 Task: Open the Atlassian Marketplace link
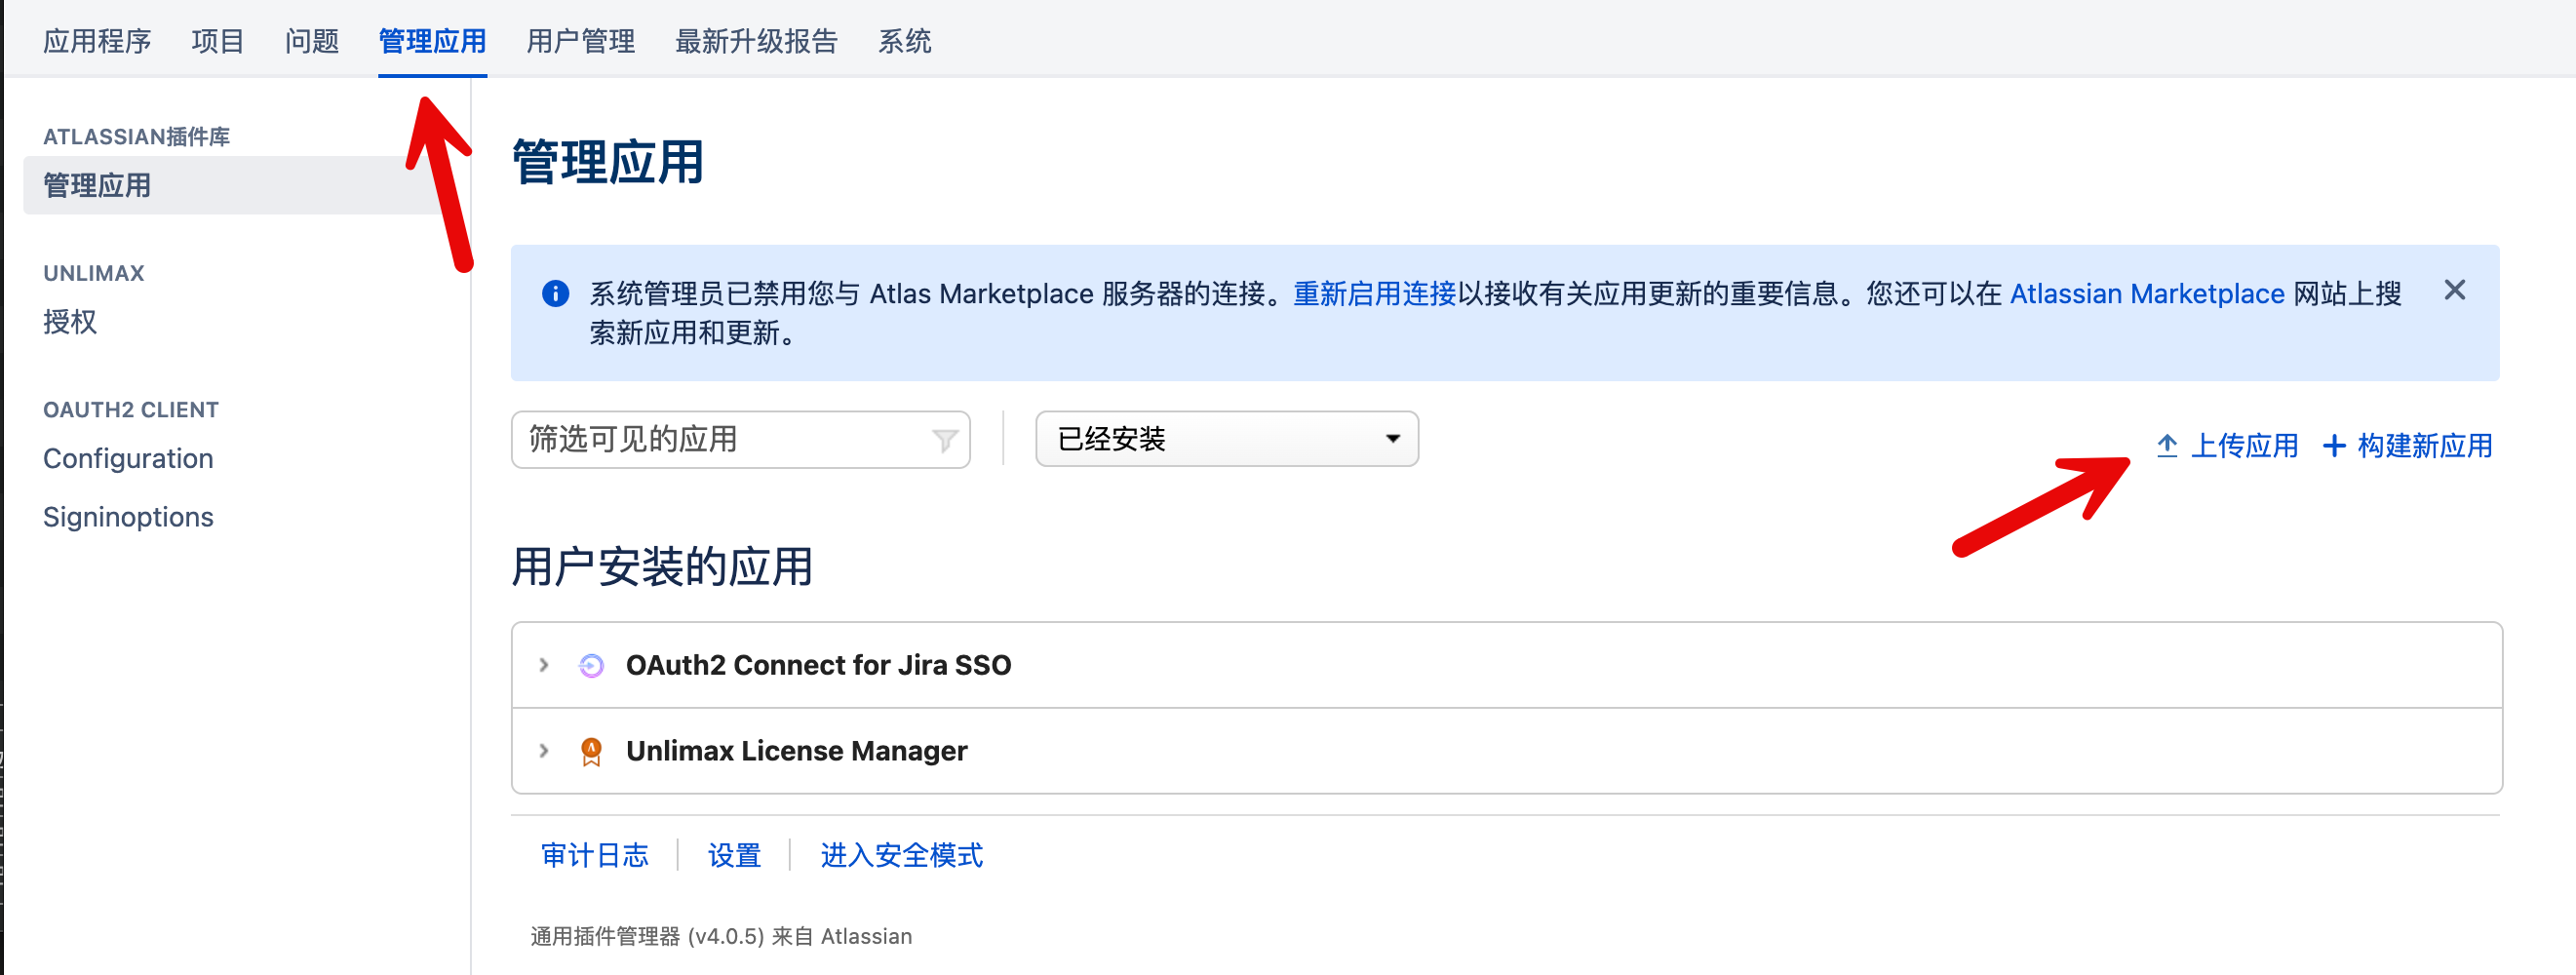point(2146,293)
